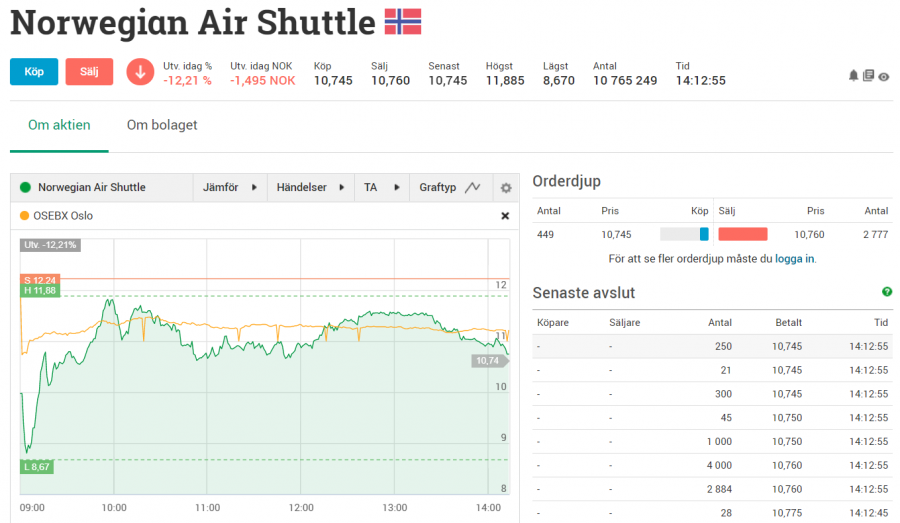The height and width of the screenshot is (523, 900).
Task: Toggle the OSEBX Oslo orange series dot
Action: tap(25, 216)
